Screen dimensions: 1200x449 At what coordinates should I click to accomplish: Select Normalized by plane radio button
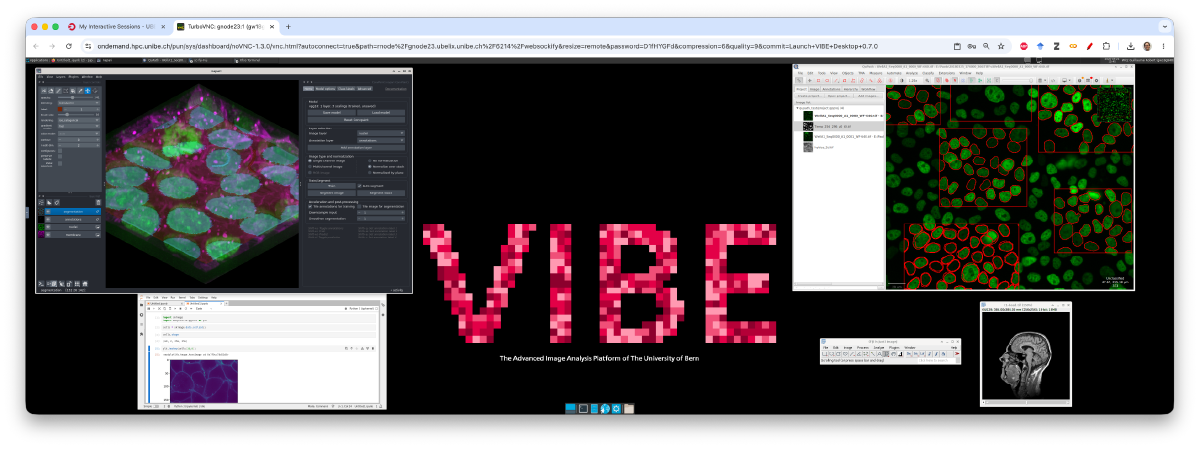point(370,172)
